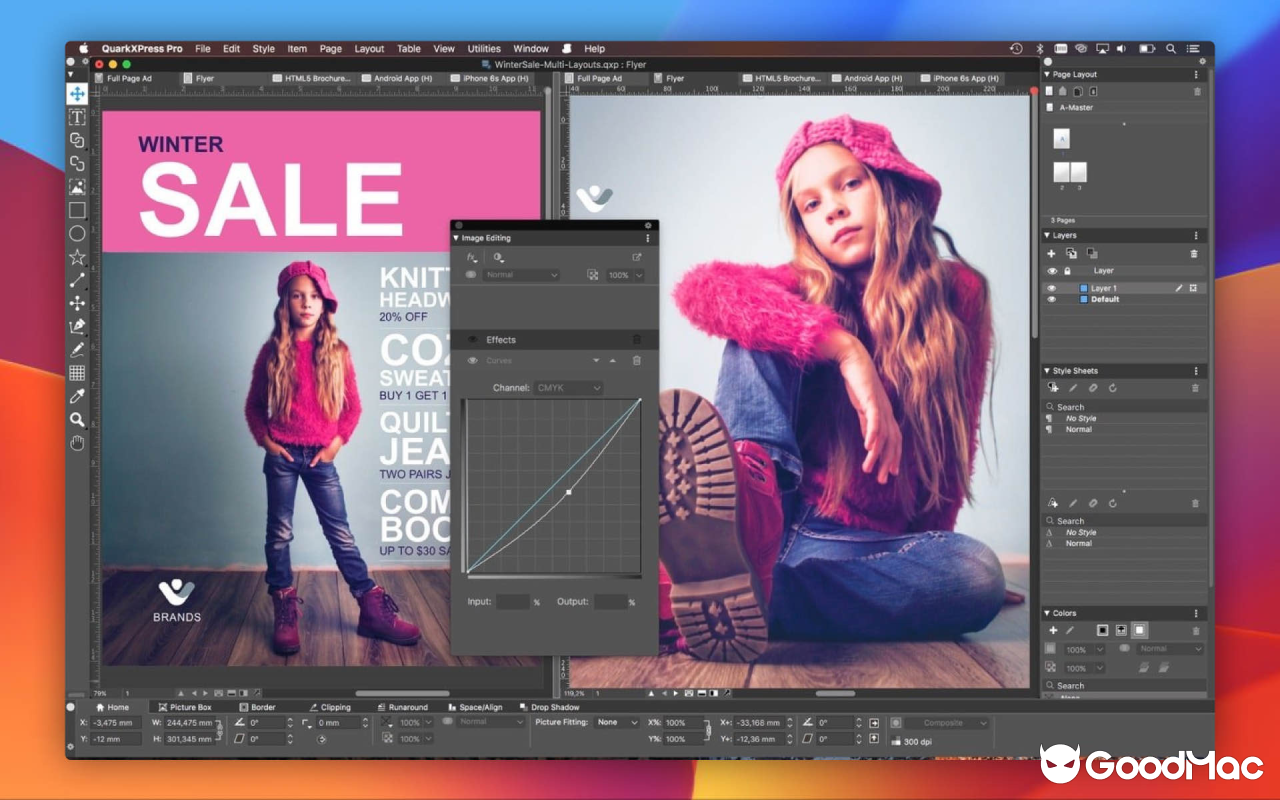1280x800 pixels.
Task: Select the Text Content tool
Action: (x=77, y=116)
